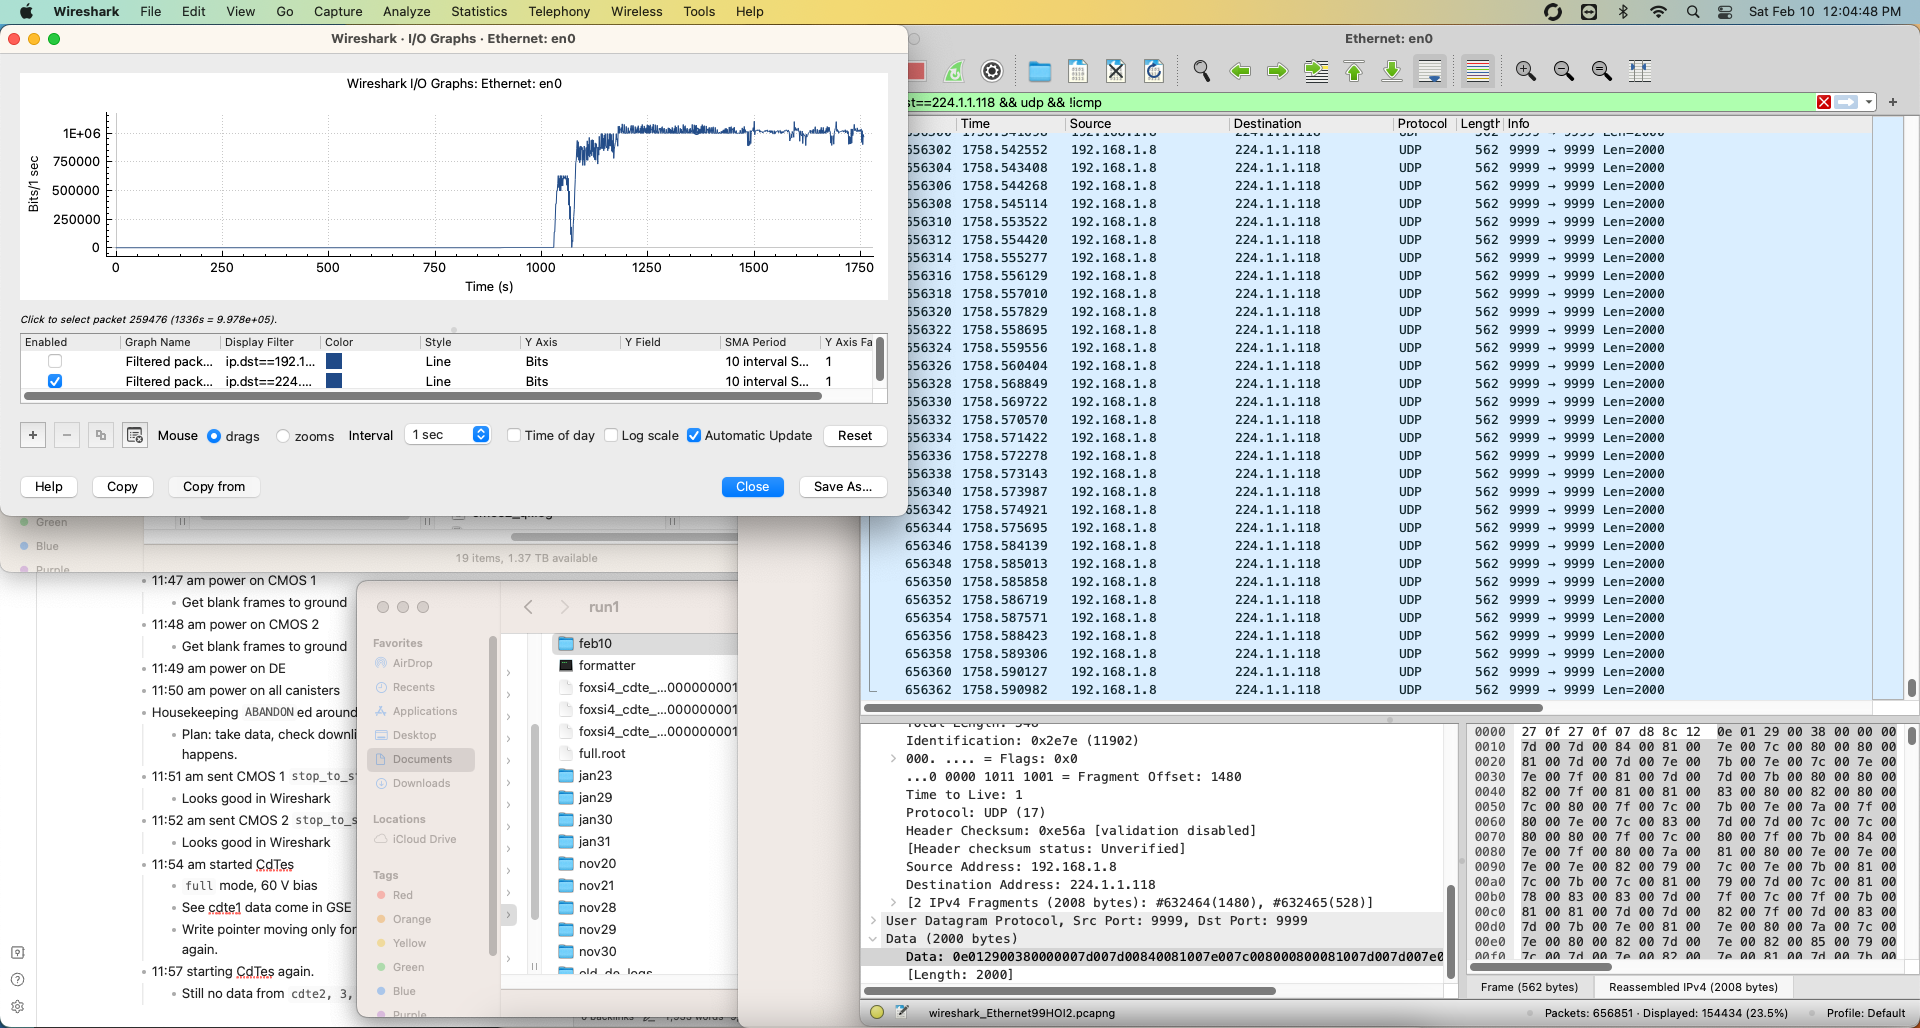Click Go to specified packet icon
The image size is (1920, 1028).
(1316, 71)
